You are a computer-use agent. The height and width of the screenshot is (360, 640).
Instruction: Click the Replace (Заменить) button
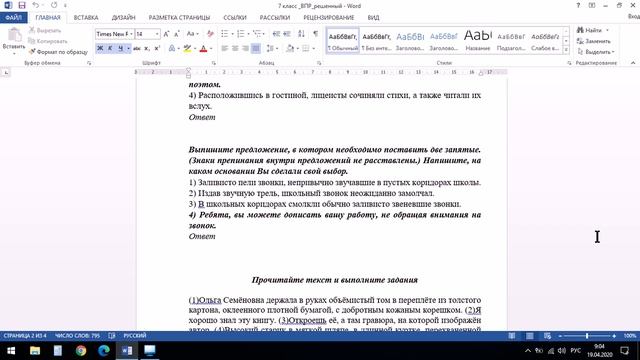594,41
